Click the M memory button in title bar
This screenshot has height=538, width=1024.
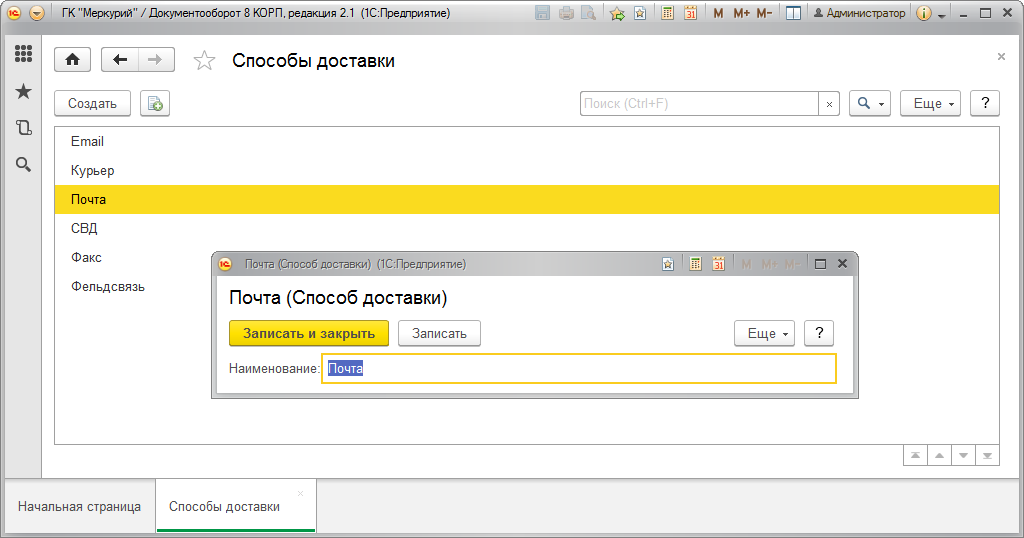coord(718,13)
